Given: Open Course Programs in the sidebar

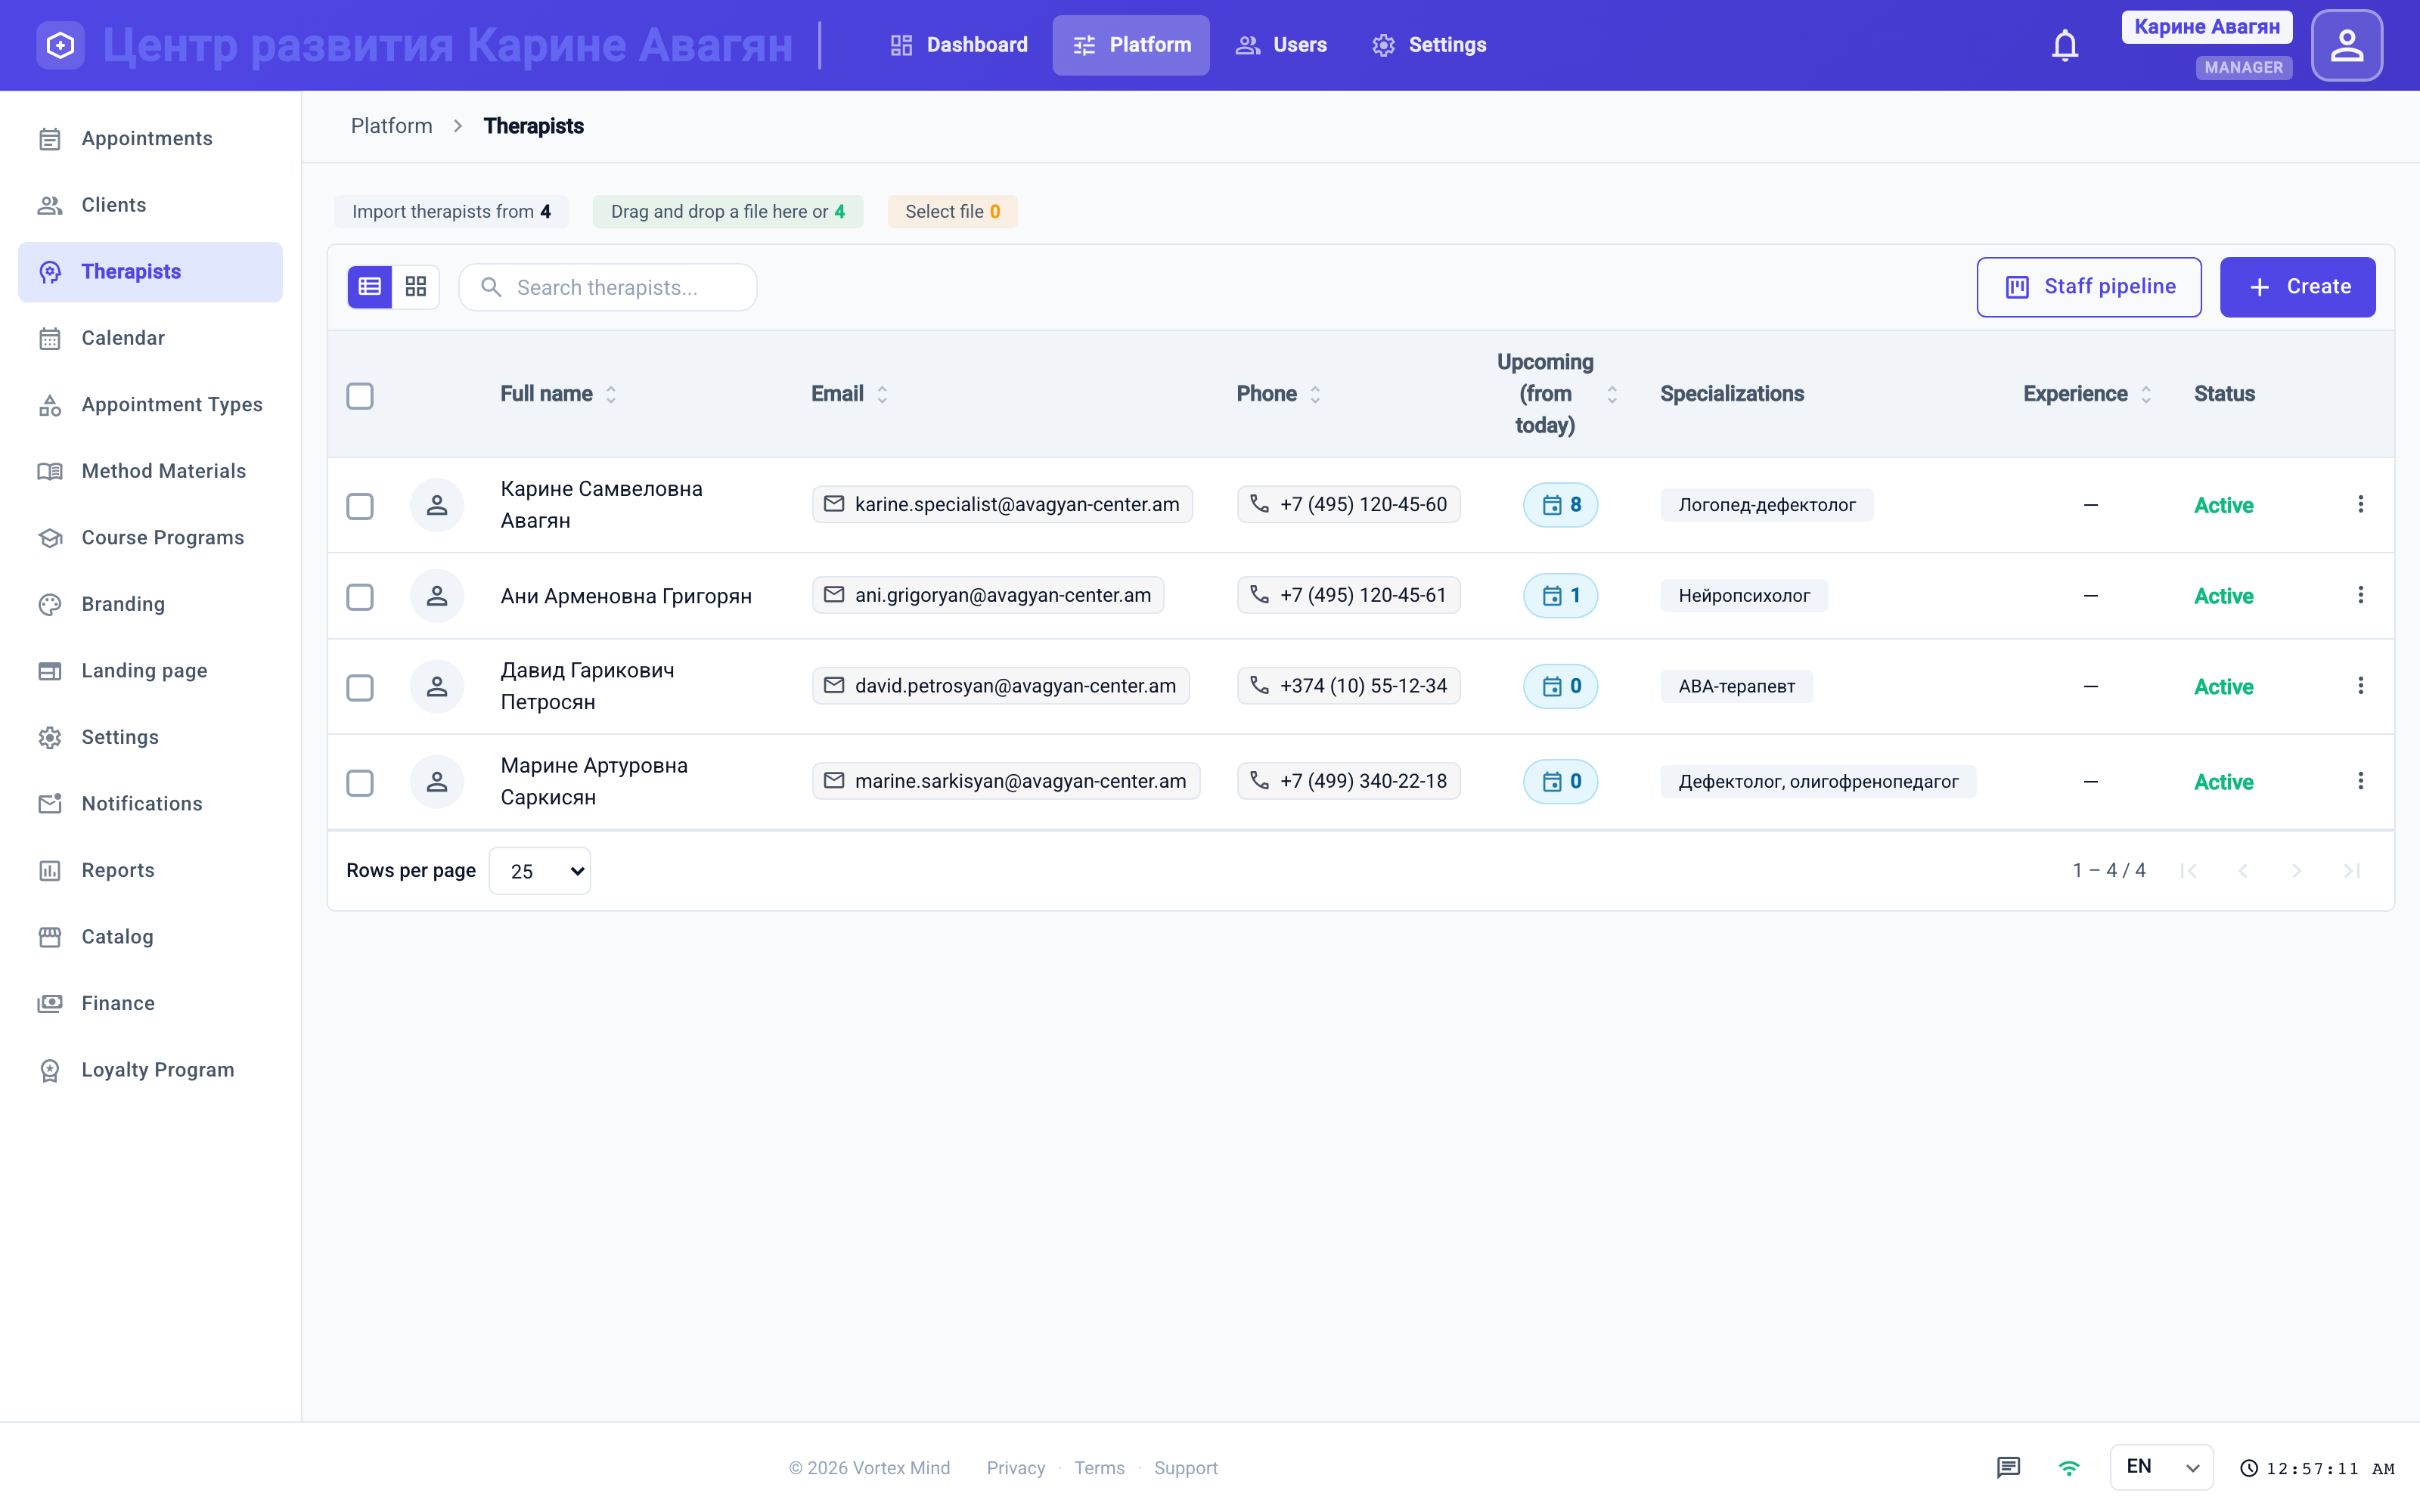Looking at the screenshot, I should [x=150, y=538].
